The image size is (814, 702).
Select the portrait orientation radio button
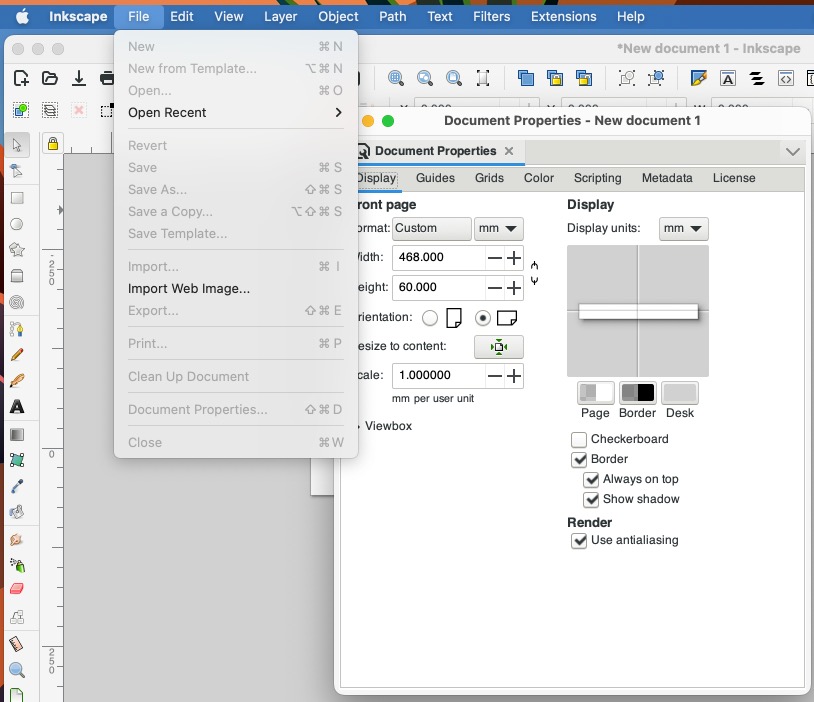(430, 318)
